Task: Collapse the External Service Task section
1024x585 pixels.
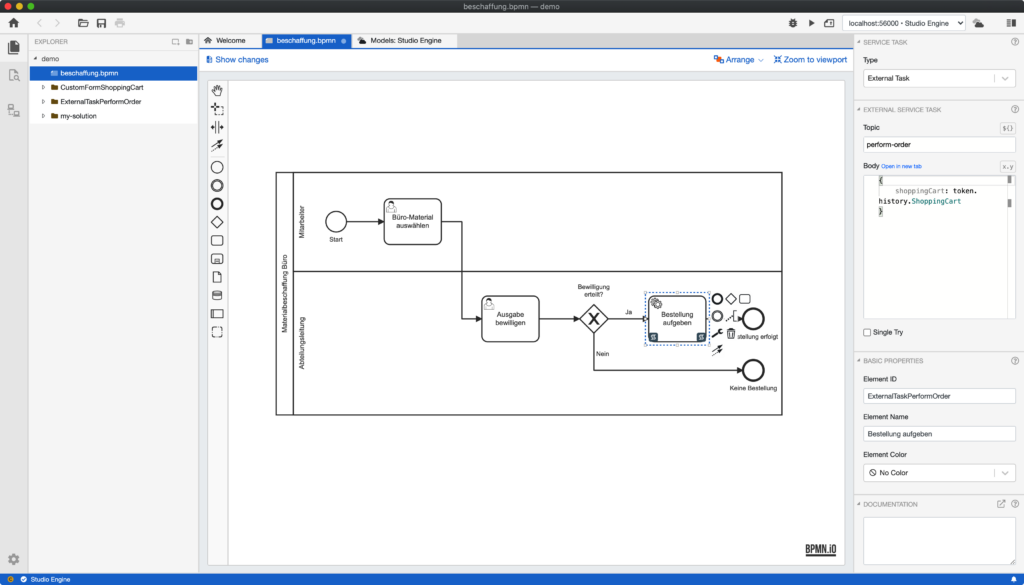Action: [859, 110]
